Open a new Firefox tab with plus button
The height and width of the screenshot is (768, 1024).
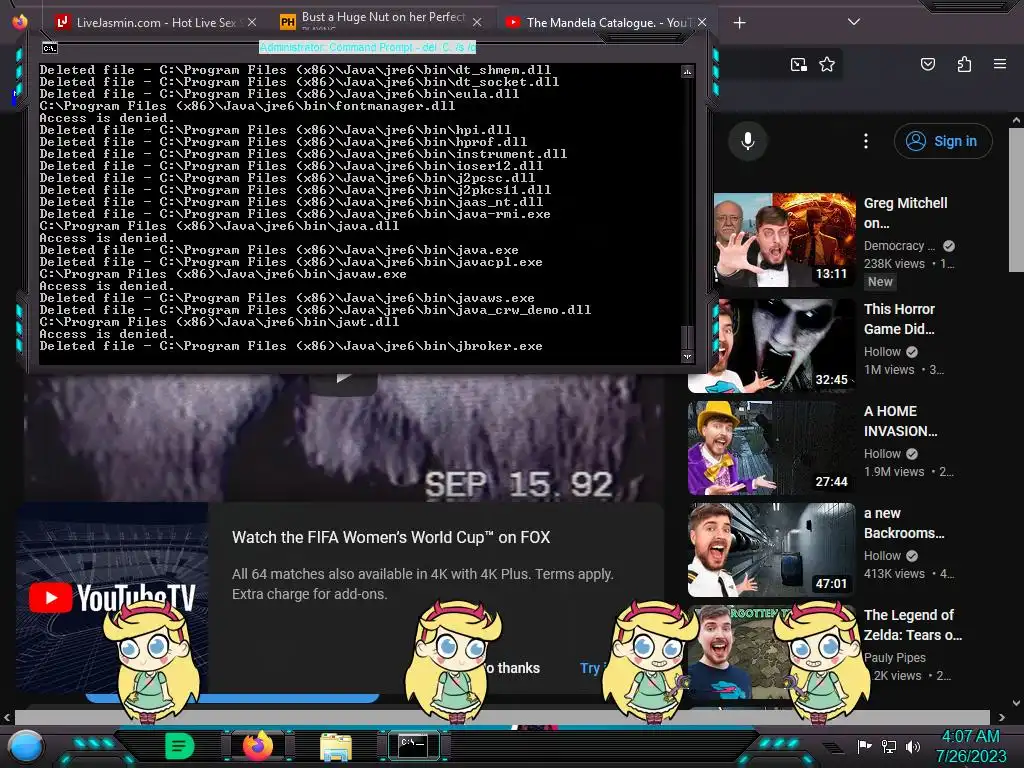point(739,23)
